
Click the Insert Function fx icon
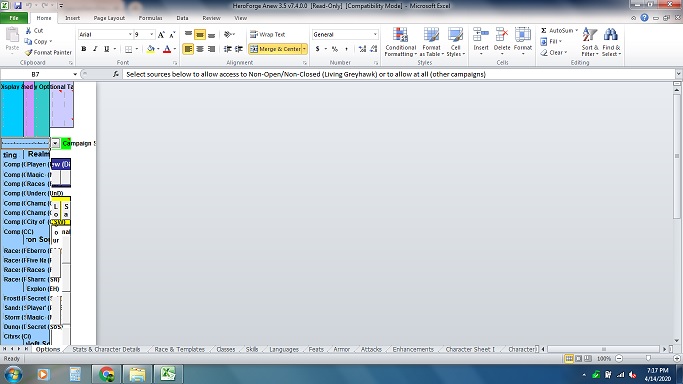pyautogui.click(x=115, y=74)
